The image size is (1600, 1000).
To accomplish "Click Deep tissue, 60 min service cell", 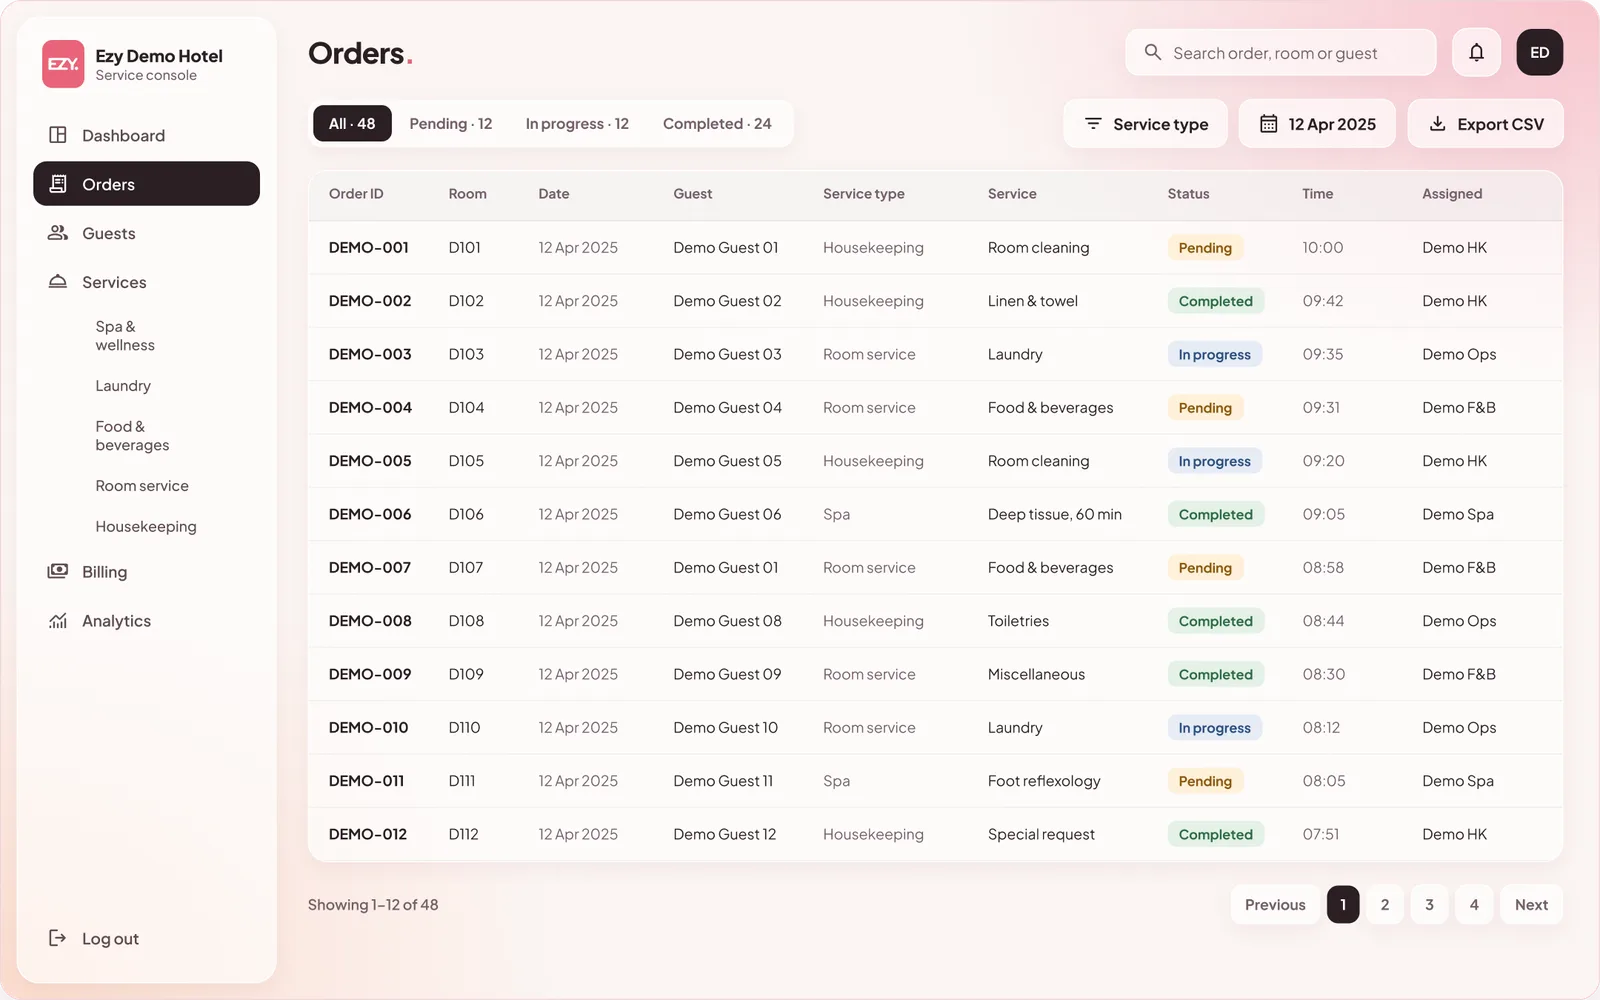I will (1054, 514).
